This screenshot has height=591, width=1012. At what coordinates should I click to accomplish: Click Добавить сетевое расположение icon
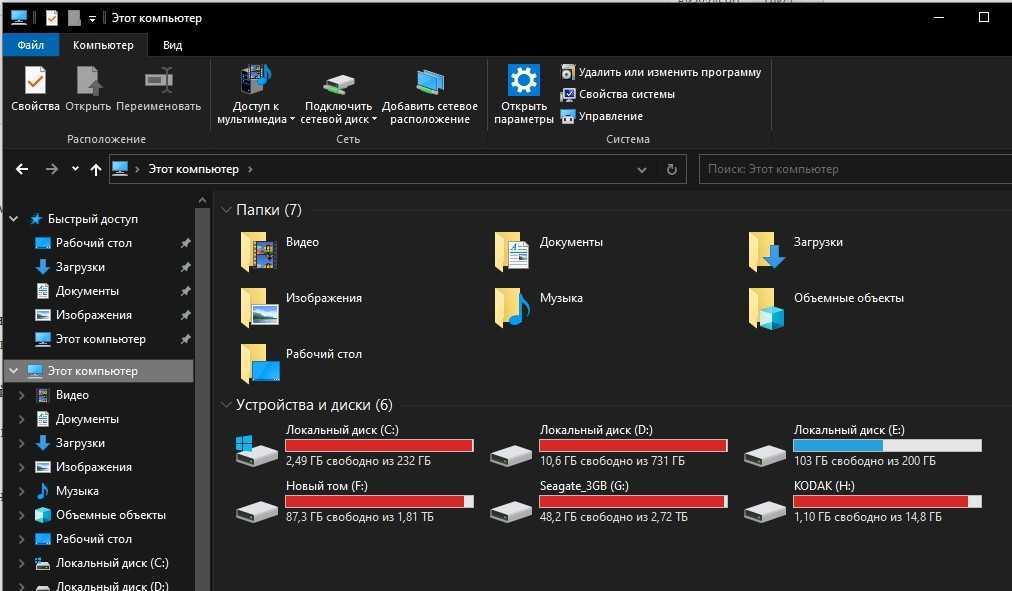tap(430, 82)
